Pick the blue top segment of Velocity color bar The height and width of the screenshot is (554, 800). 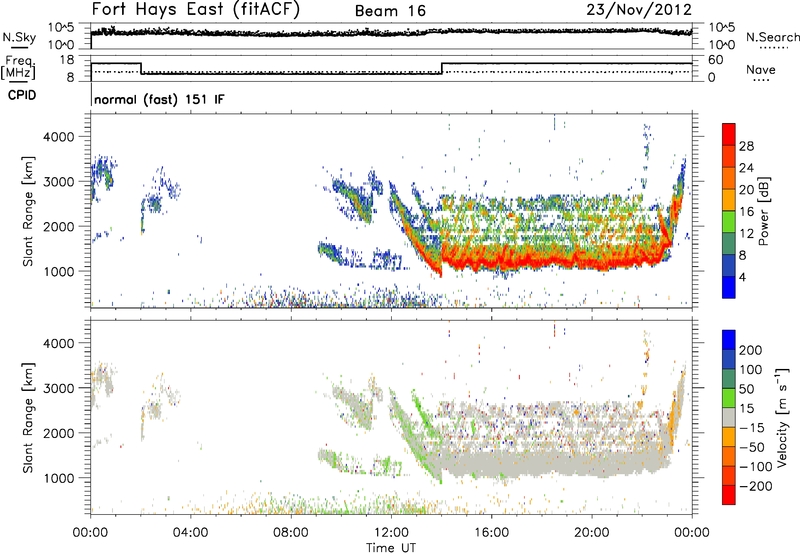[x=729, y=340]
